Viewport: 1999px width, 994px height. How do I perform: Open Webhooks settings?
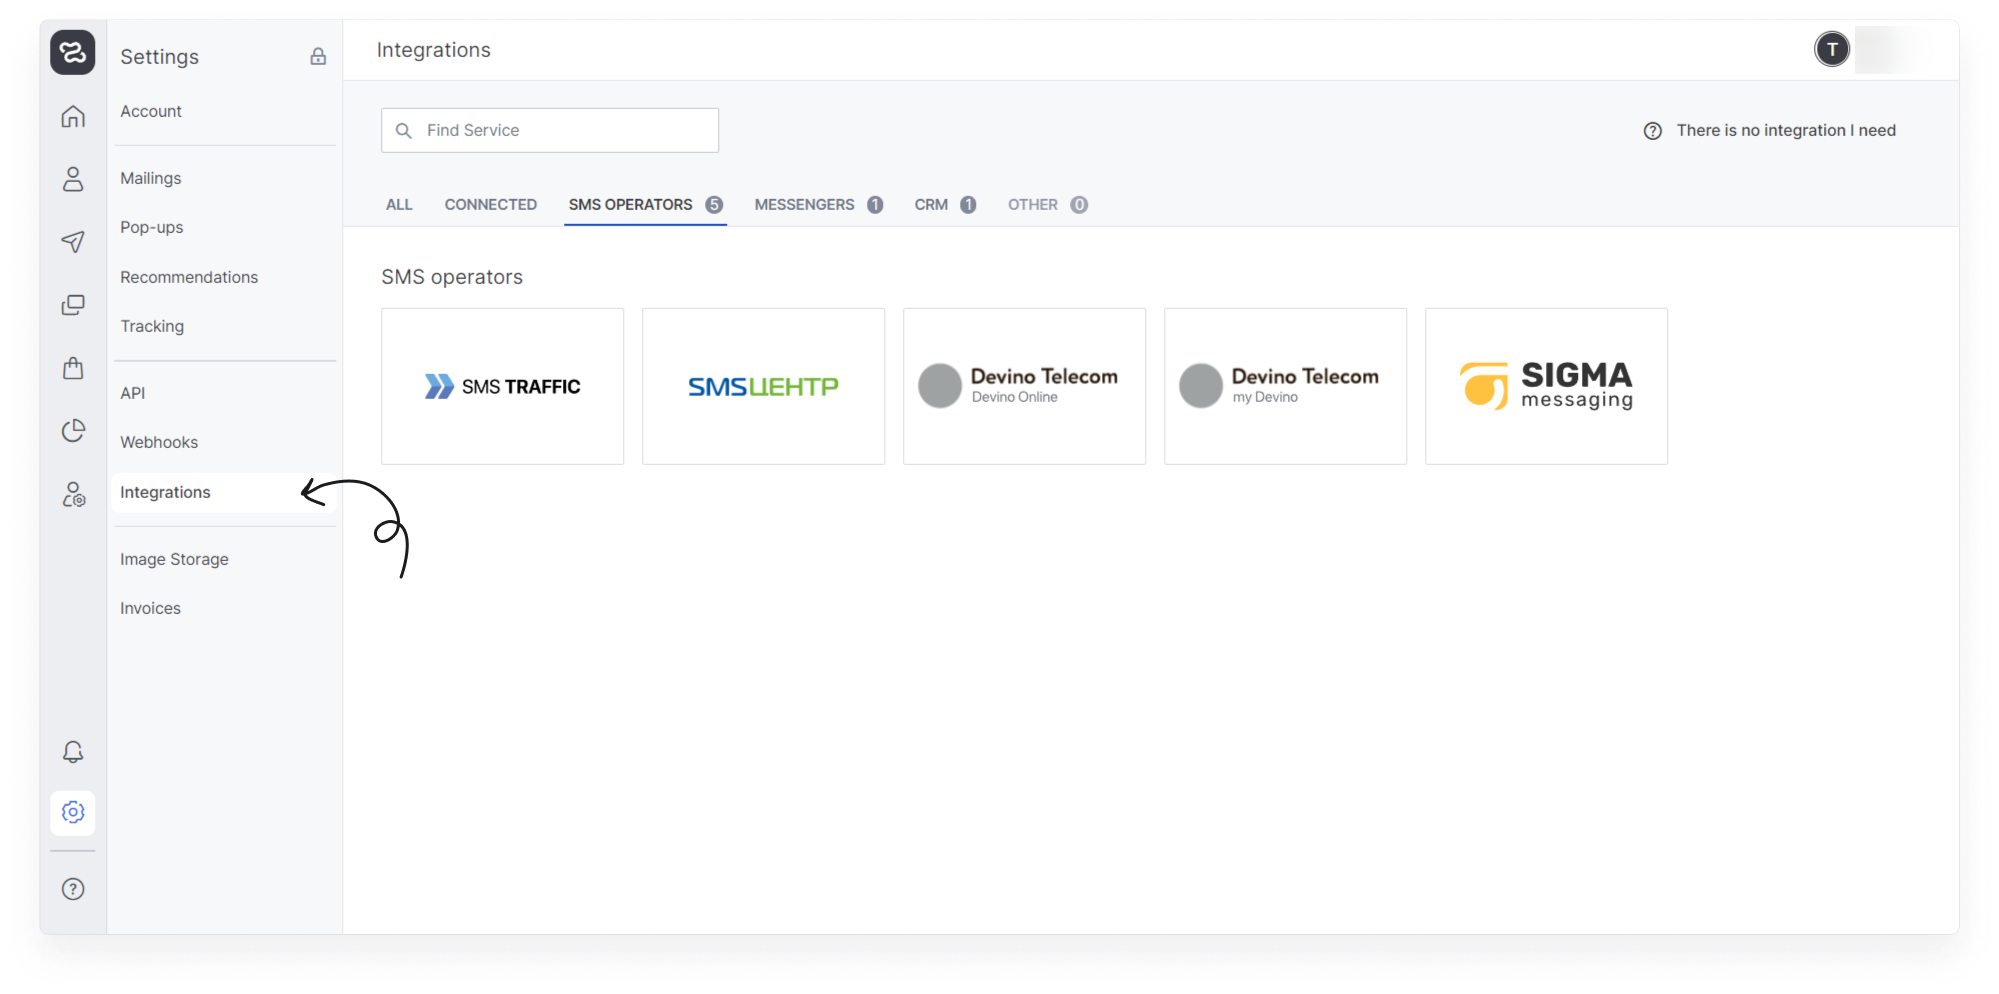(x=159, y=442)
